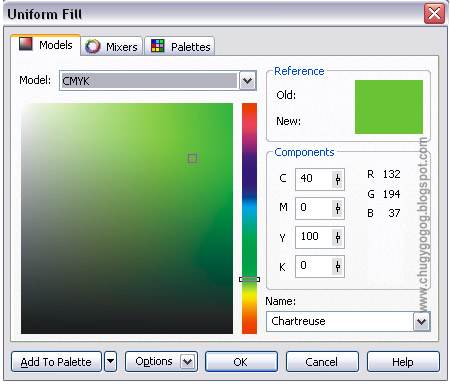Click the K value slider icon
This screenshot has width=450, height=384.
click(x=338, y=266)
